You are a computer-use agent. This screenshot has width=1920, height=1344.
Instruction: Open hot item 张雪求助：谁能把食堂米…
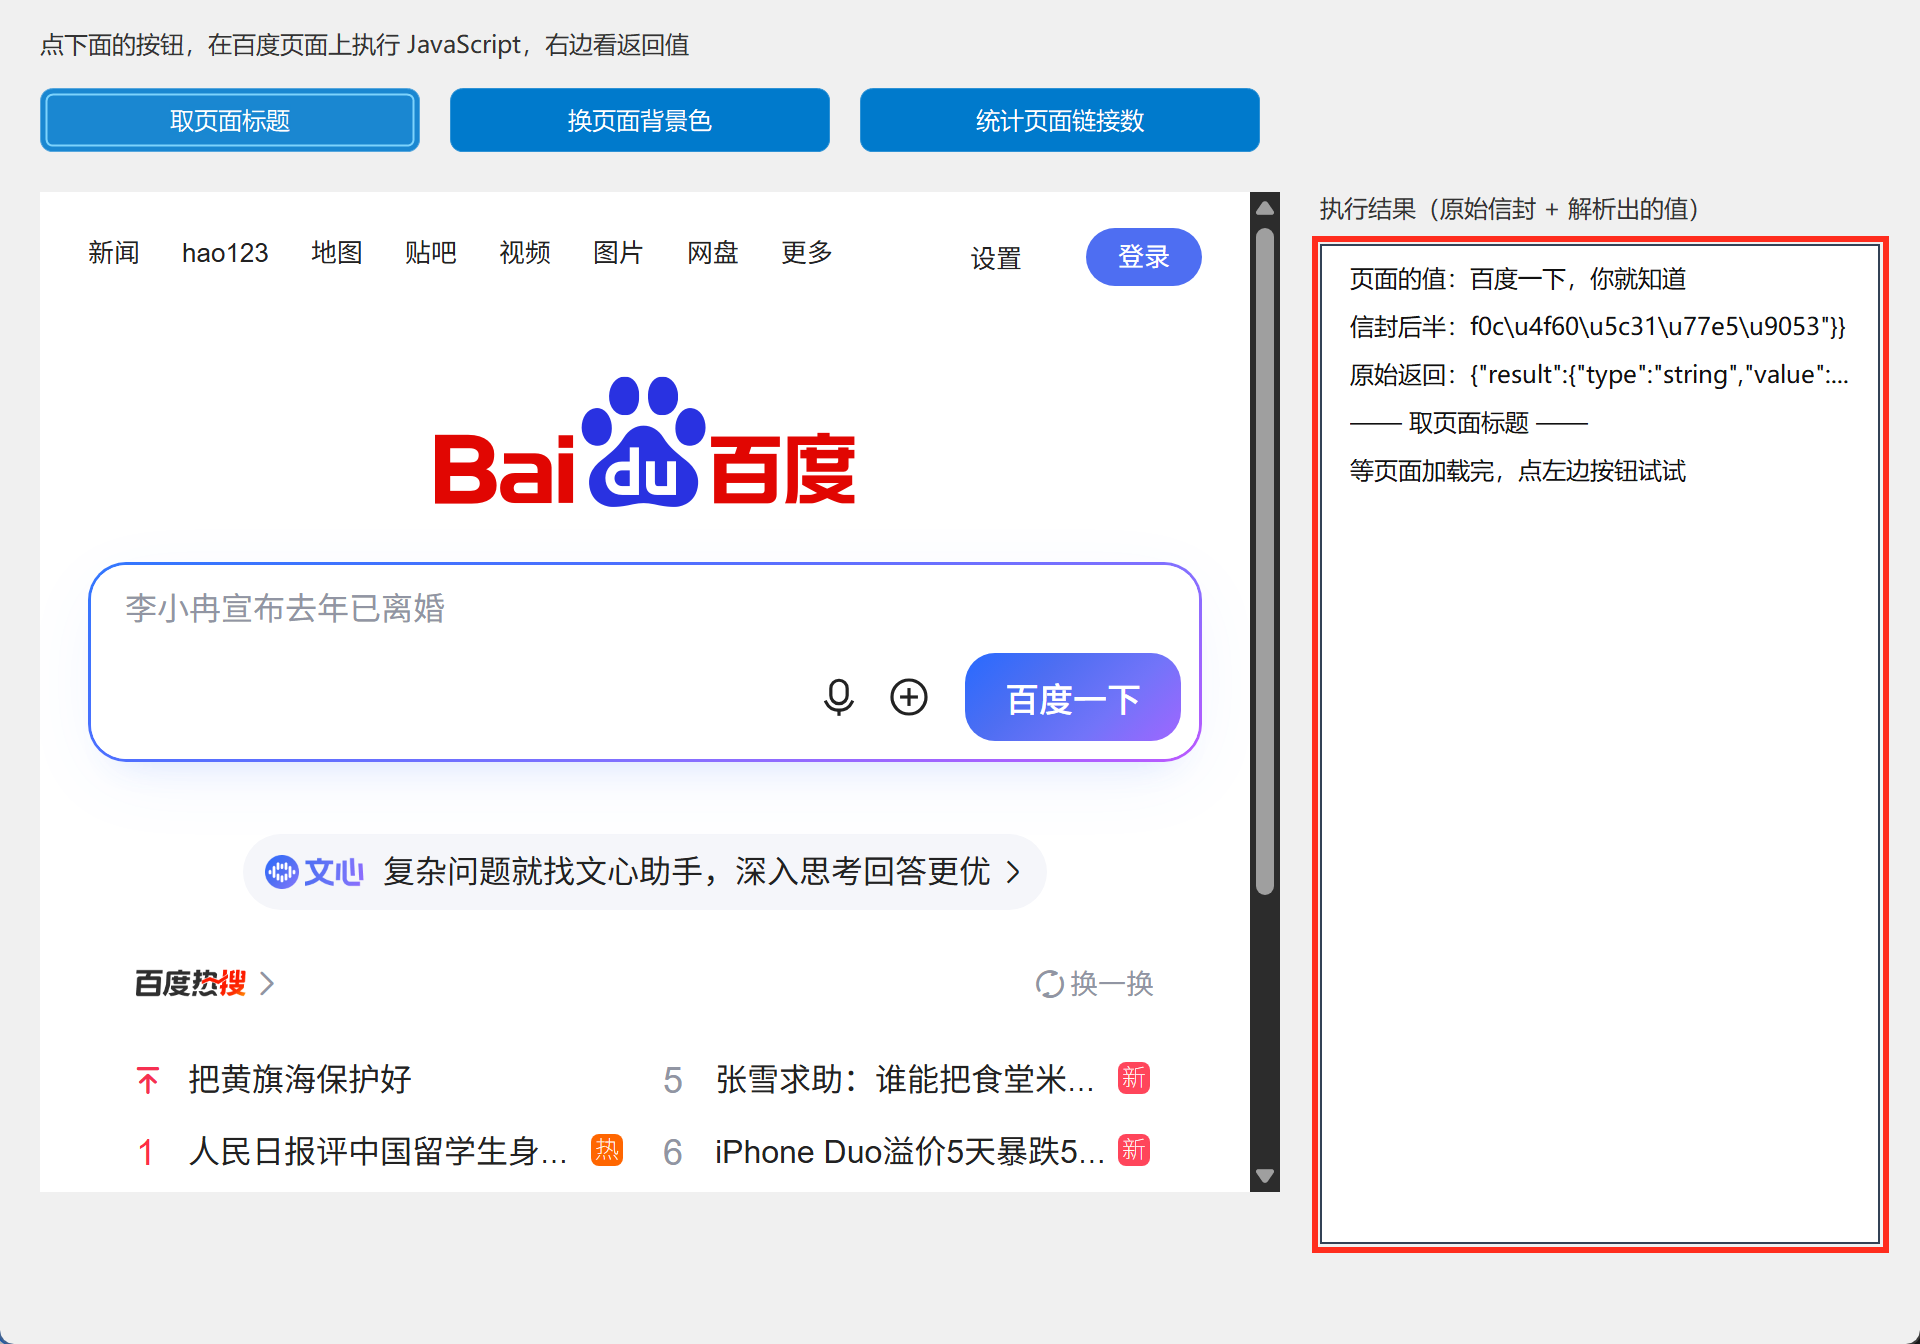click(x=905, y=1079)
